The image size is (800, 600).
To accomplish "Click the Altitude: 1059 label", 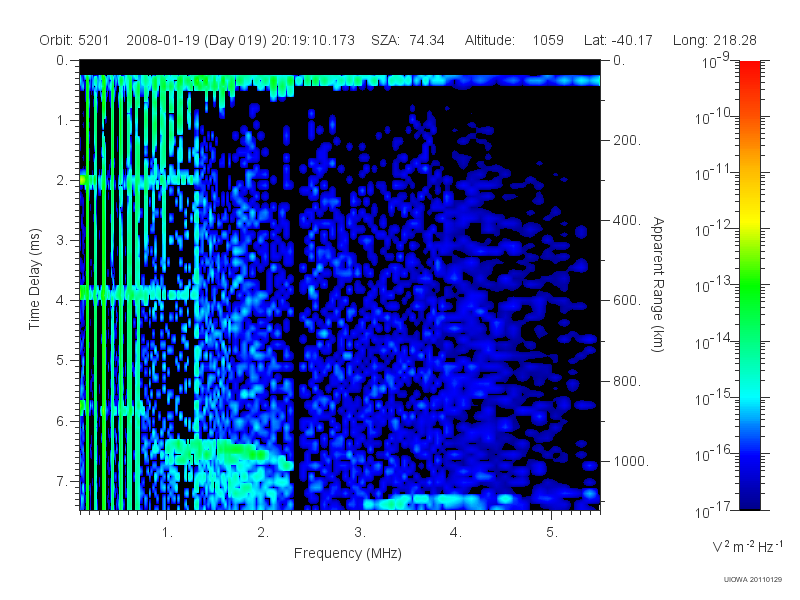I will click(x=514, y=40).
